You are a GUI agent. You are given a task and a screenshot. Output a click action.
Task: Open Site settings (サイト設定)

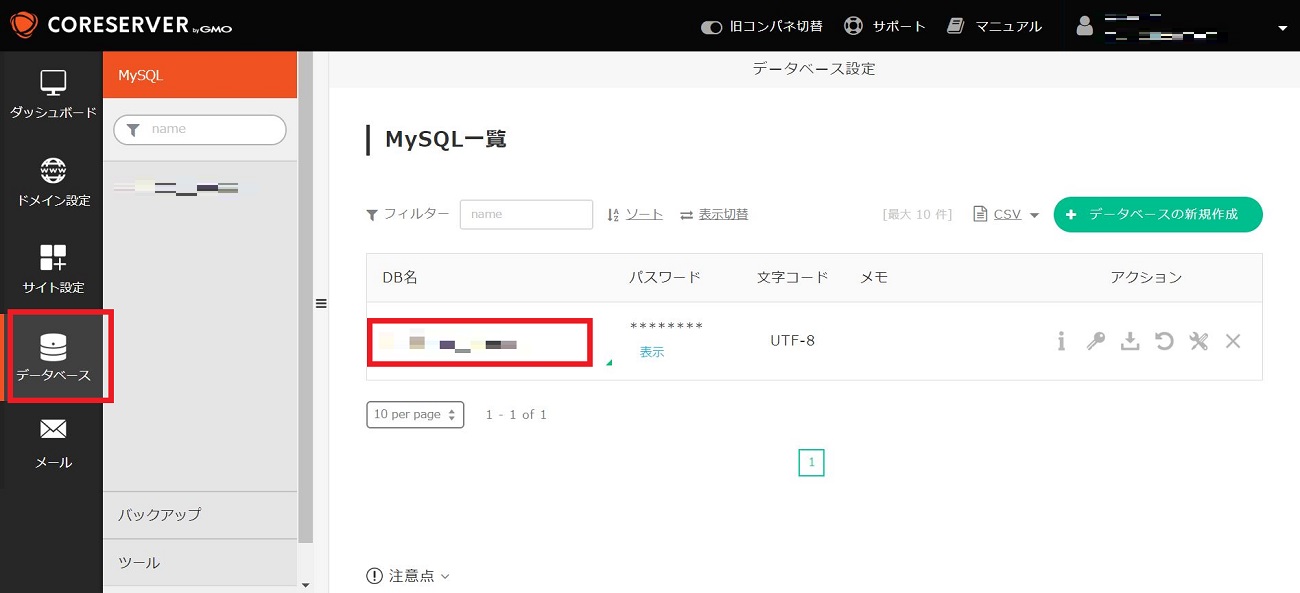pos(52,269)
